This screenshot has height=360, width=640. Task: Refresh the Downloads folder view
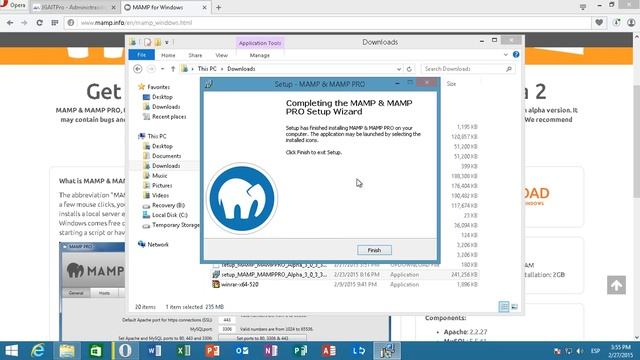pos(409,69)
